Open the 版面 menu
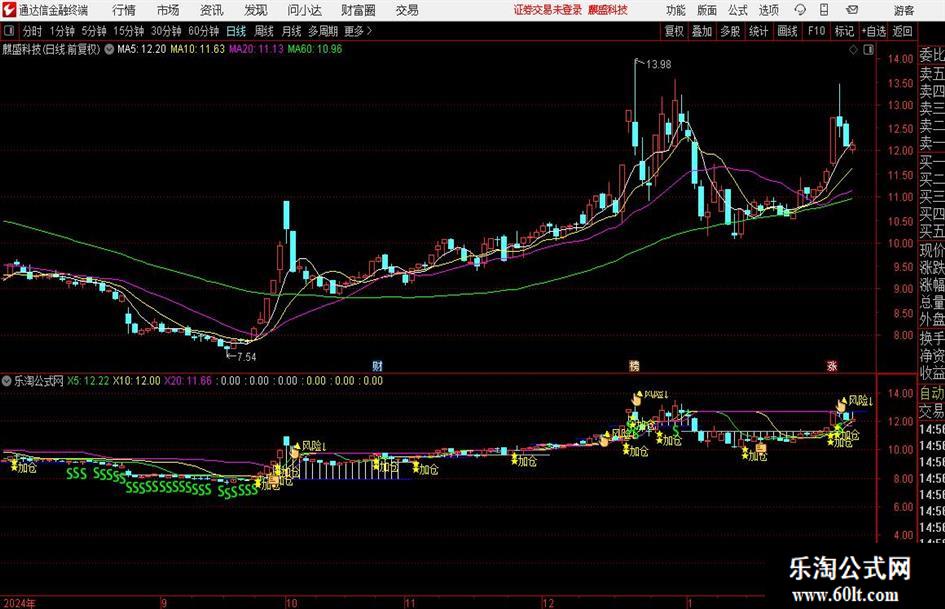Viewport: 945px width, 609px height. pos(707,10)
